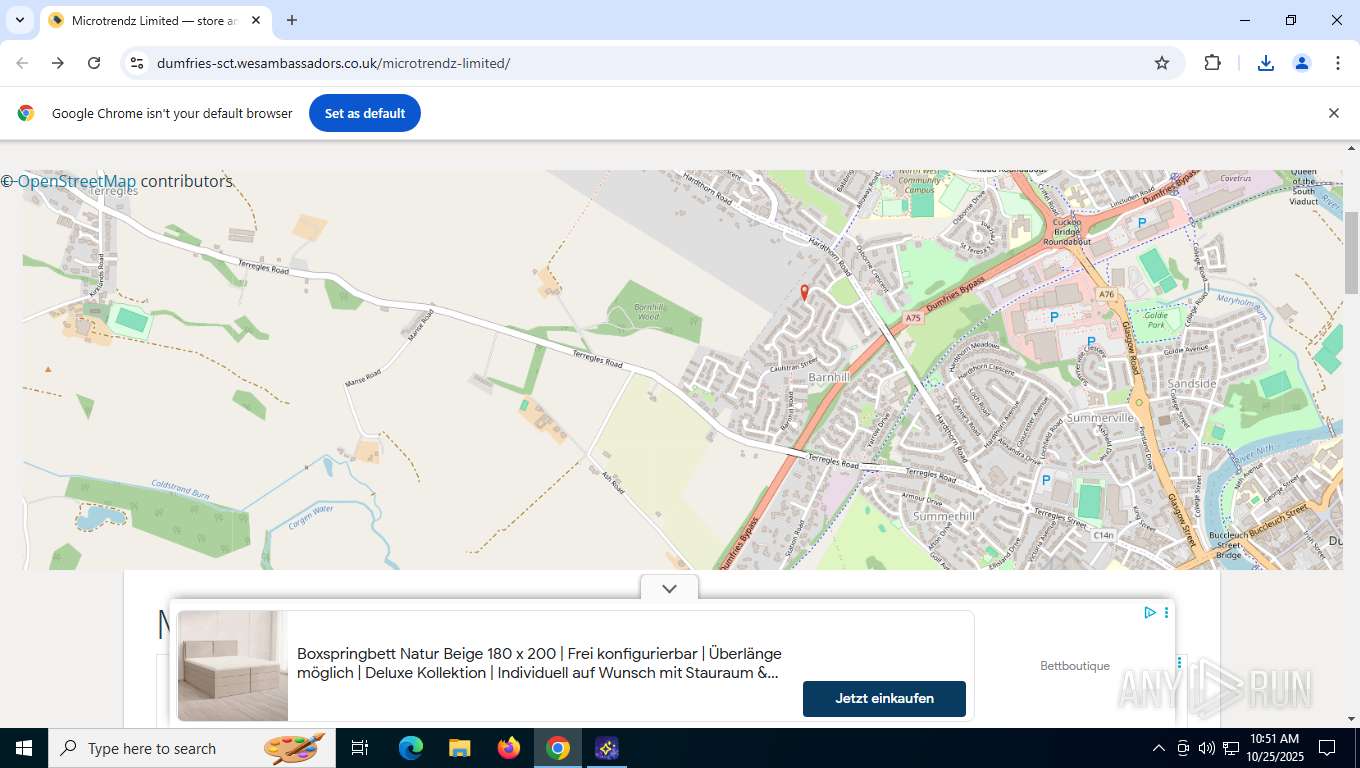Open File Explorer from taskbar
Image resolution: width=1360 pixels, height=768 pixels.
pyautogui.click(x=460, y=748)
